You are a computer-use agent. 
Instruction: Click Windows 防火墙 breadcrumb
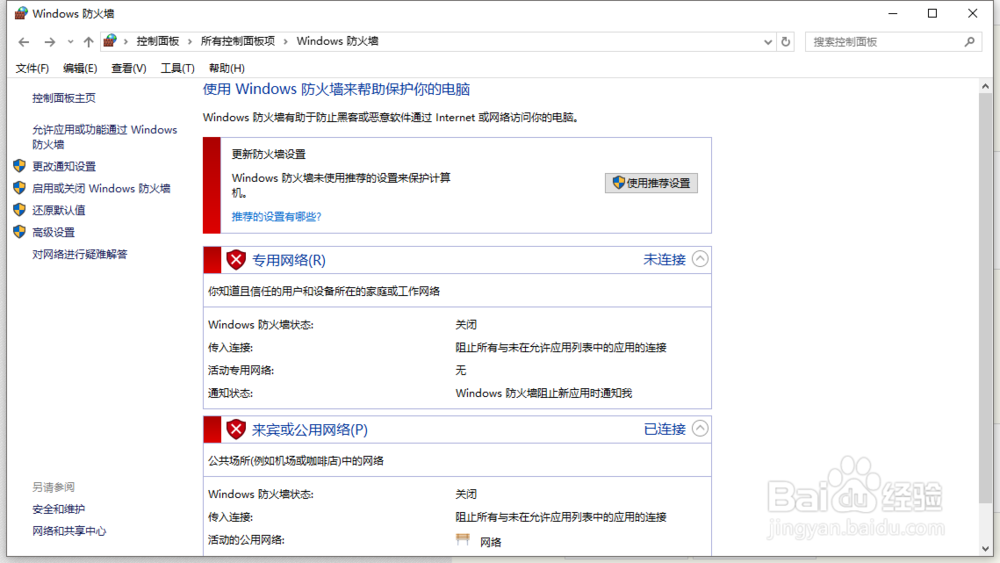pyautogui.click(x=337, y=41)
